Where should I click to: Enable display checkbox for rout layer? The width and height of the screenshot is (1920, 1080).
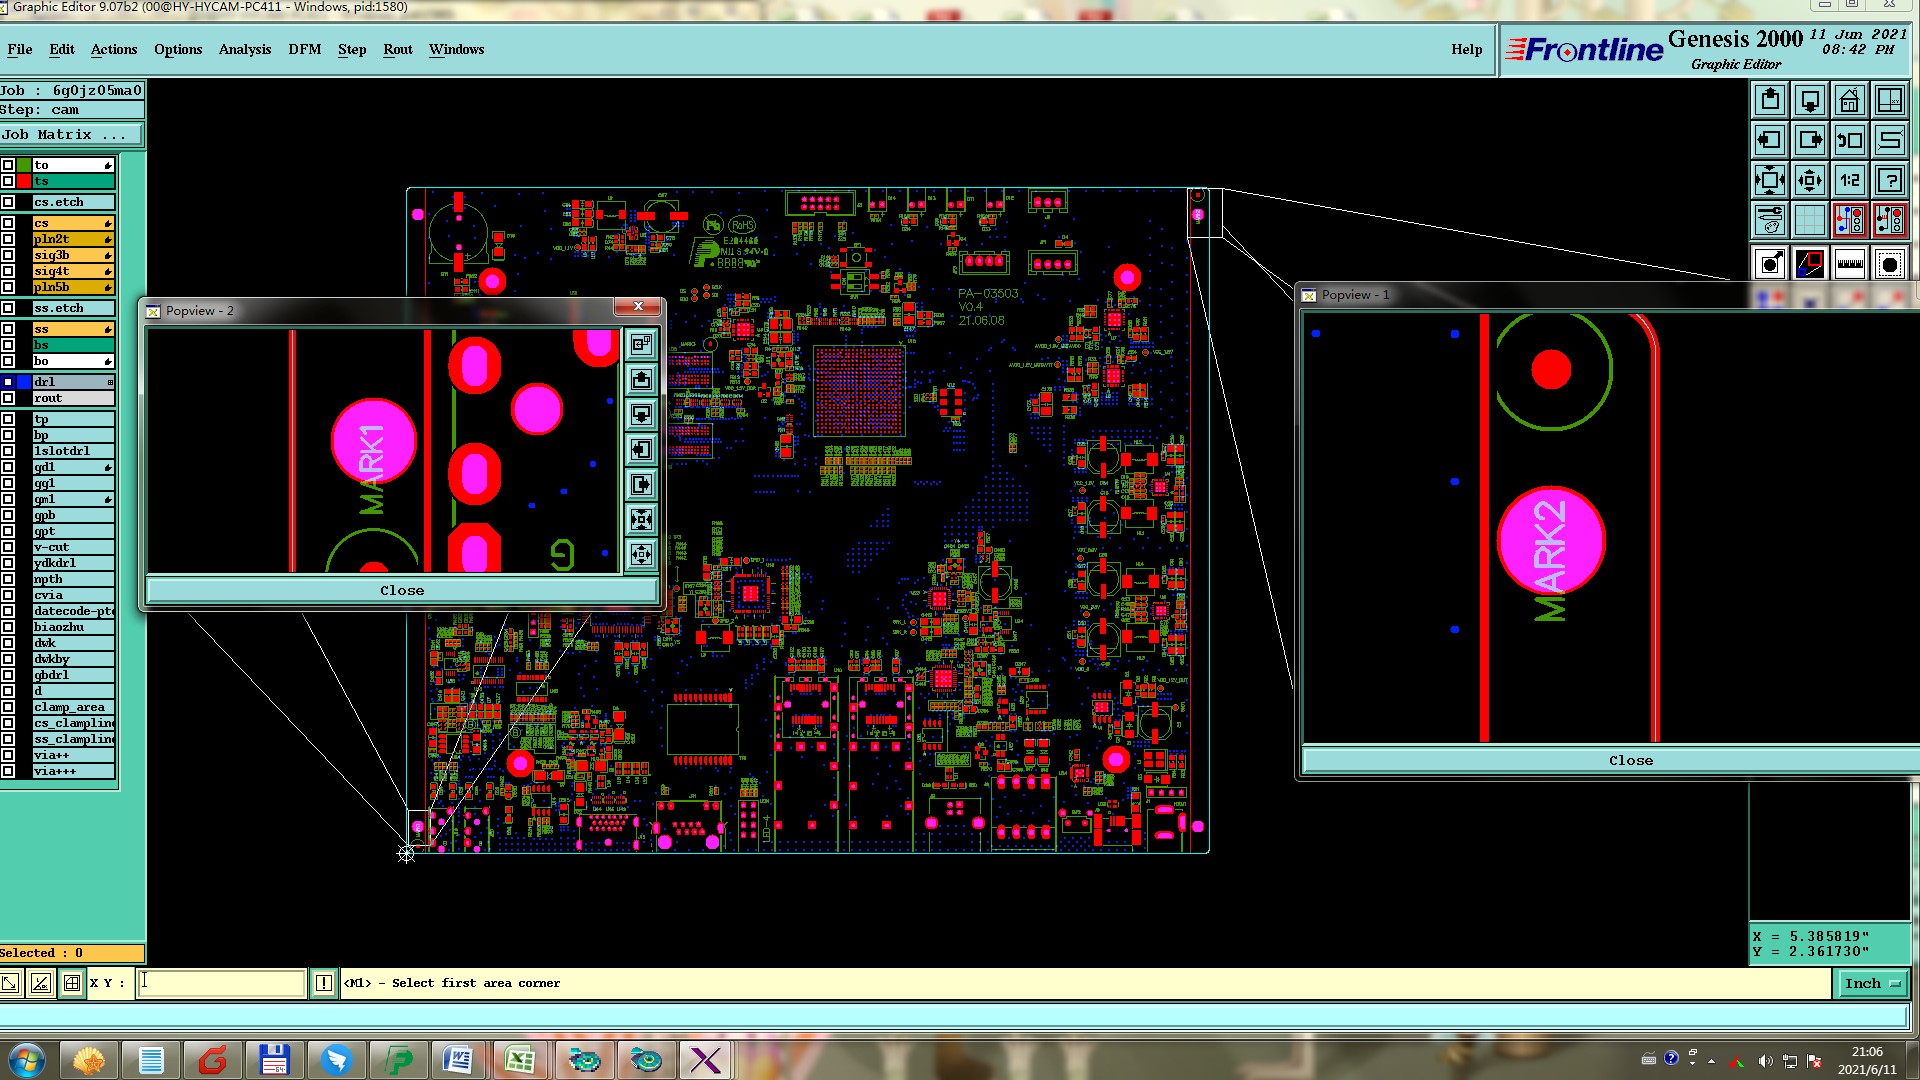click(8, 398)
